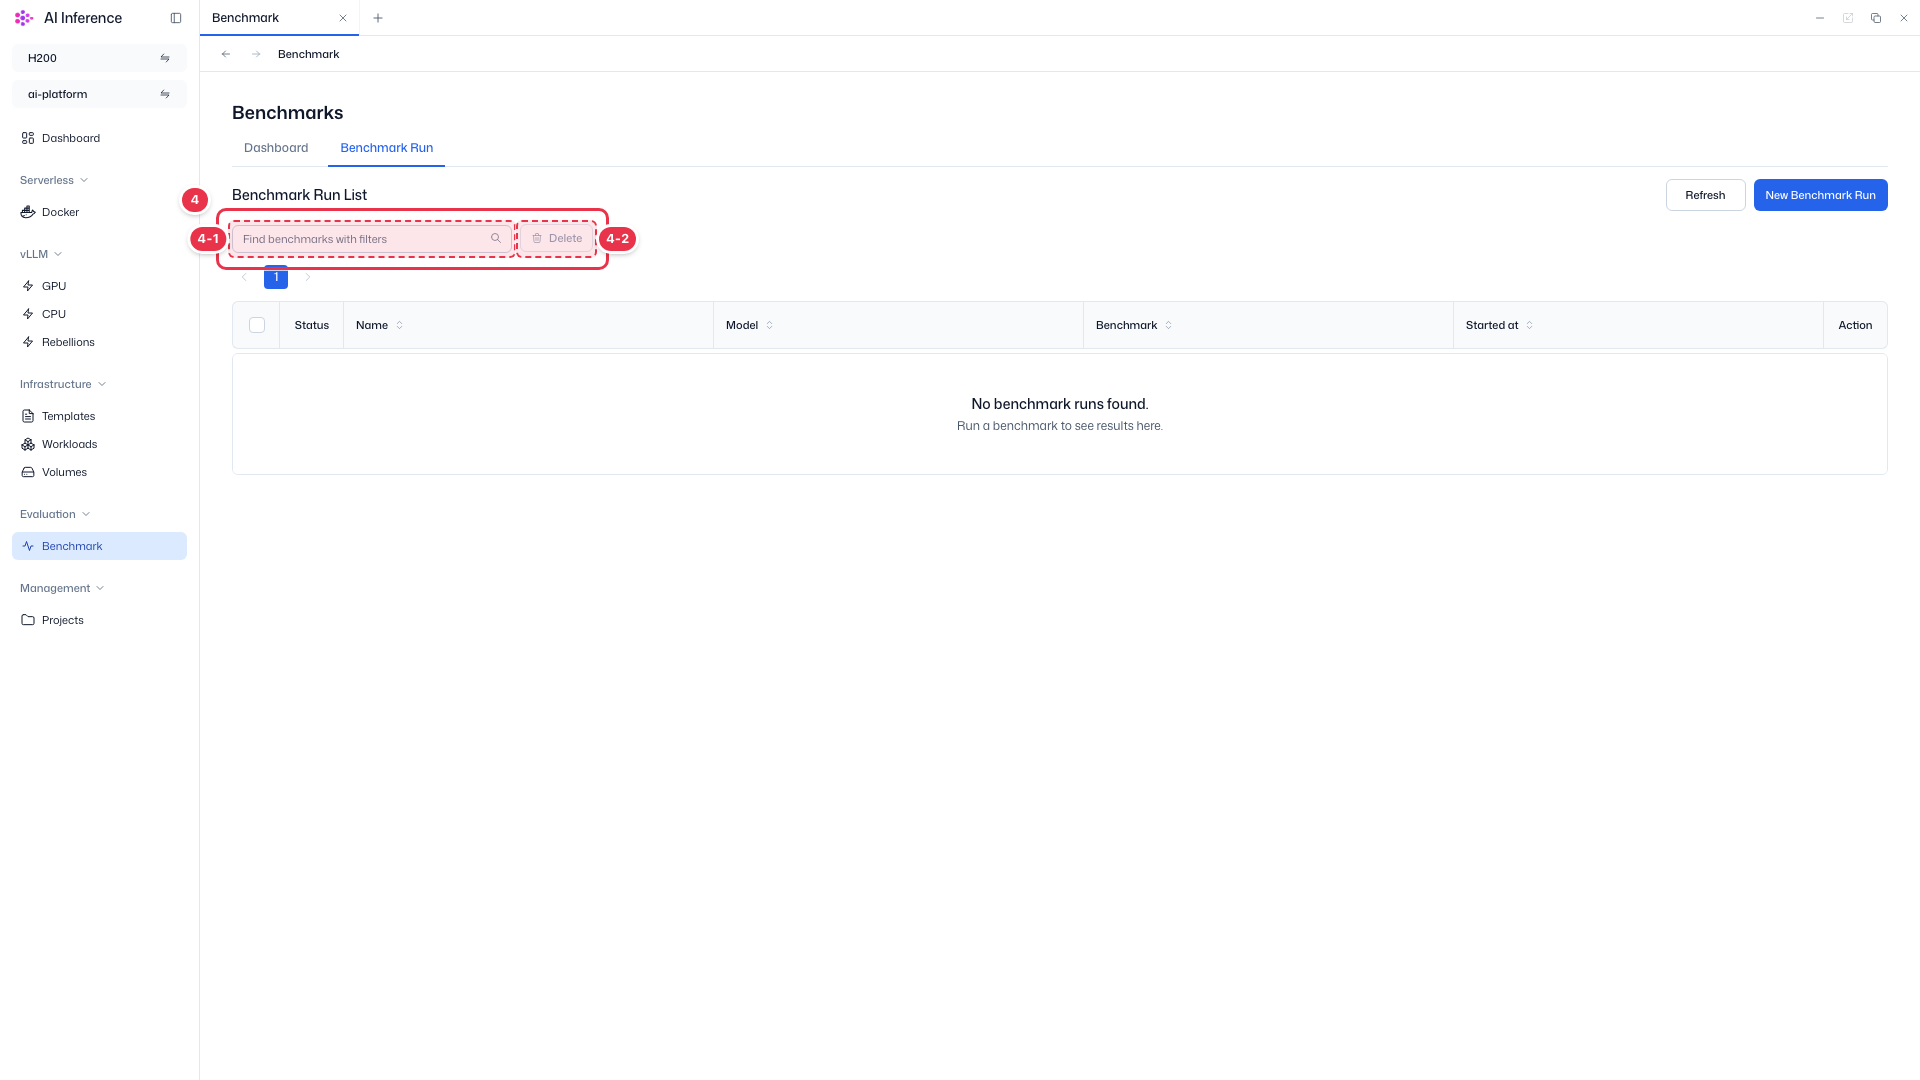1920x1080 pixels.
Task: Click the AI Inference logo icon
Action: 24,18
